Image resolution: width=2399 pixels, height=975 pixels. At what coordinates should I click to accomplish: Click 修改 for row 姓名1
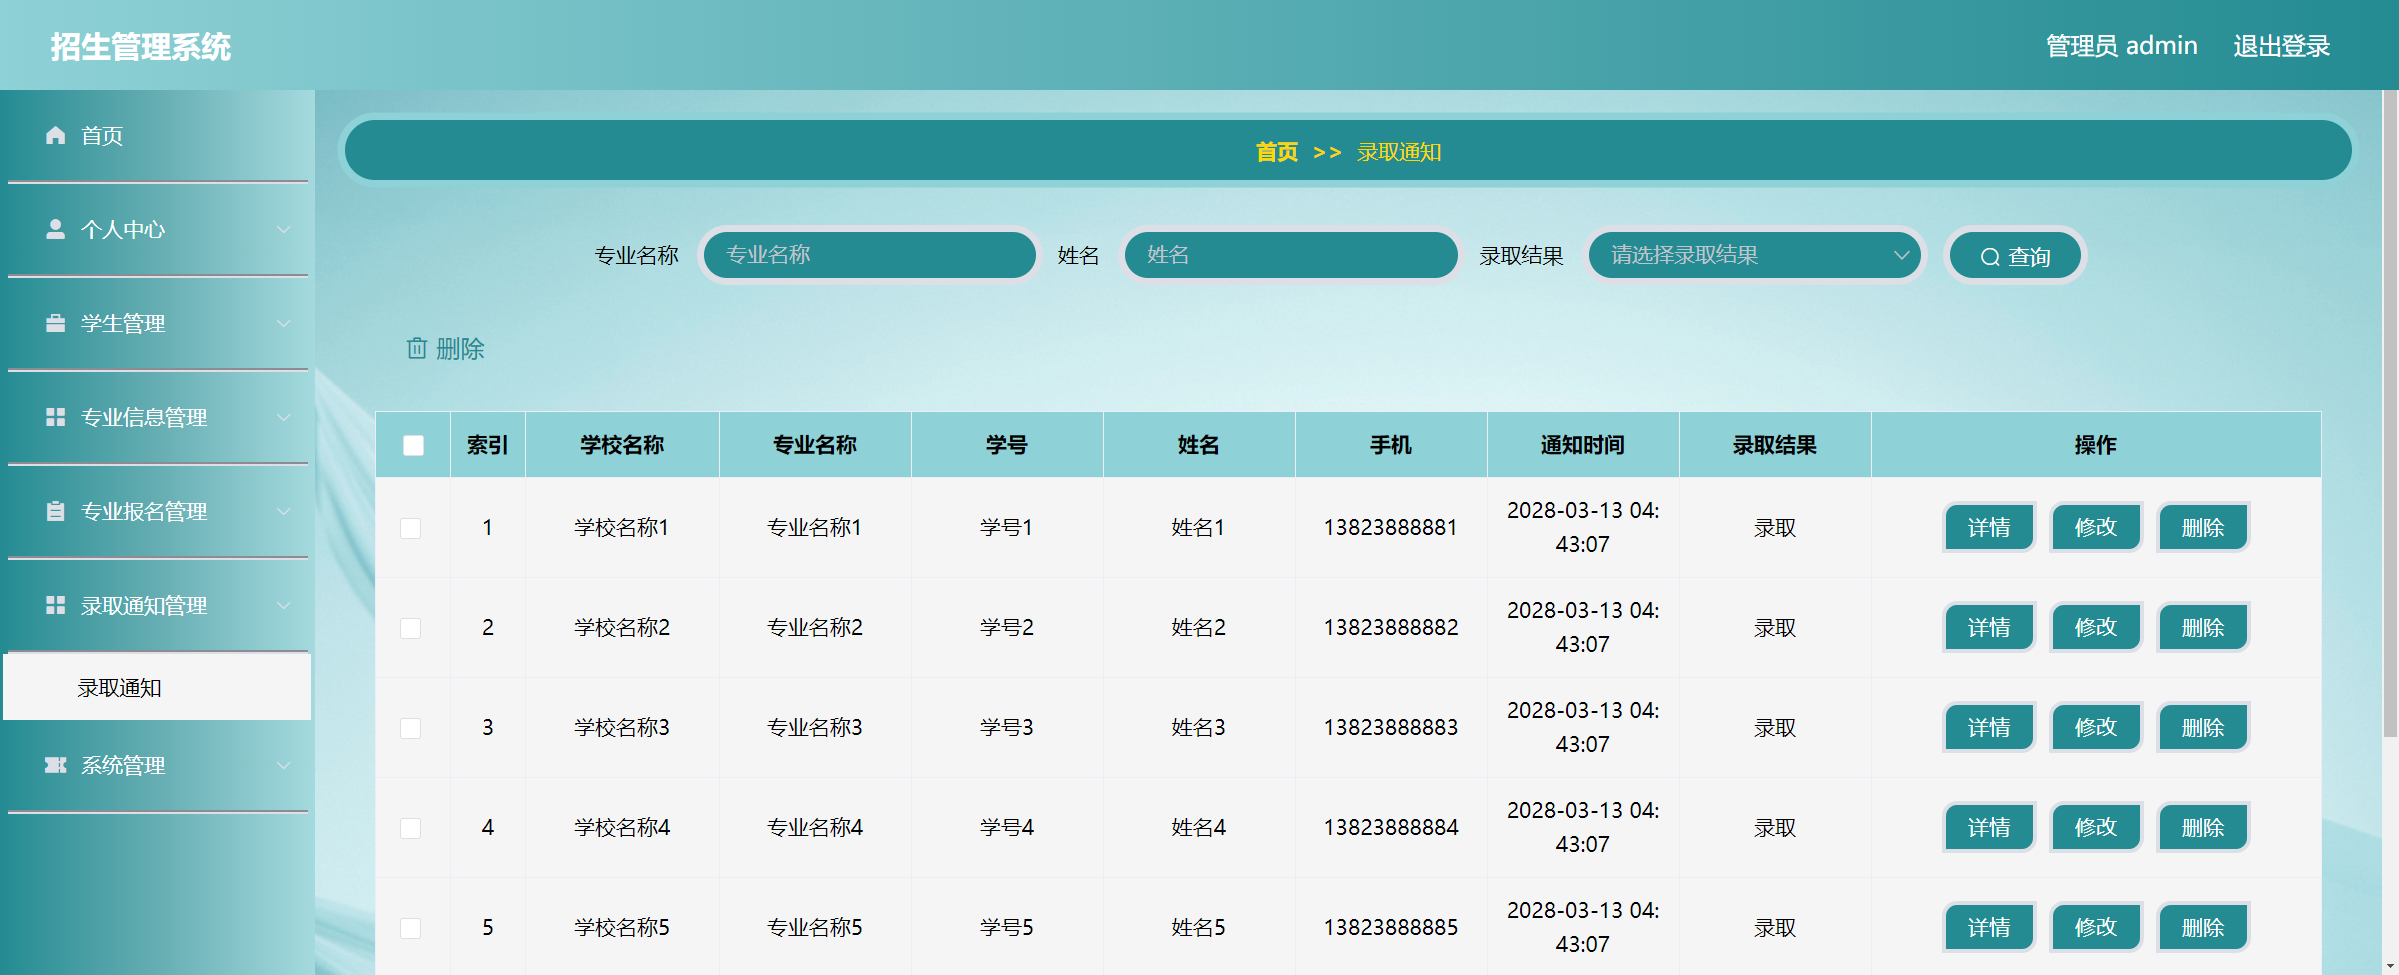pos(2096,527)
